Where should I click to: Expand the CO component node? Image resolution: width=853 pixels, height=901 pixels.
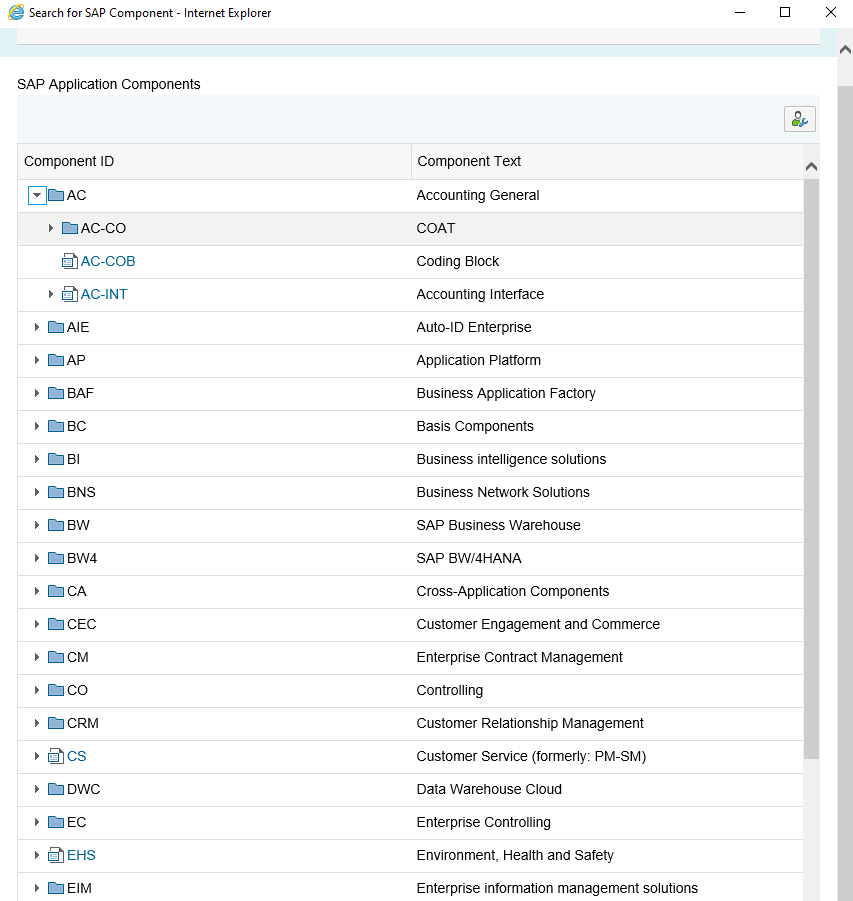(x=37, y=690)
